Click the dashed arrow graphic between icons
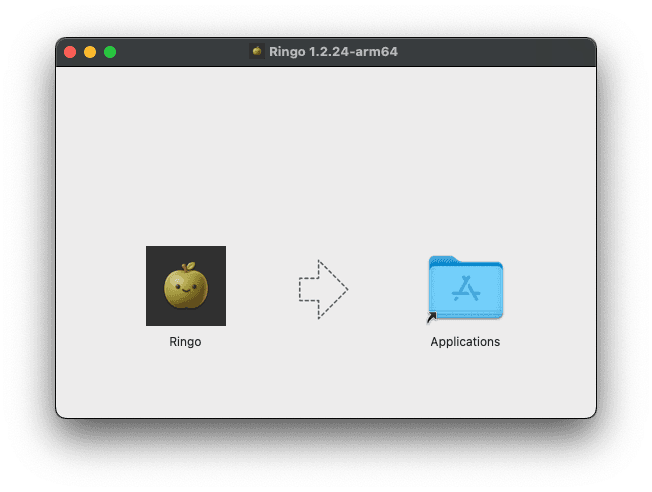The image size is (652, 492). point(323,289)
